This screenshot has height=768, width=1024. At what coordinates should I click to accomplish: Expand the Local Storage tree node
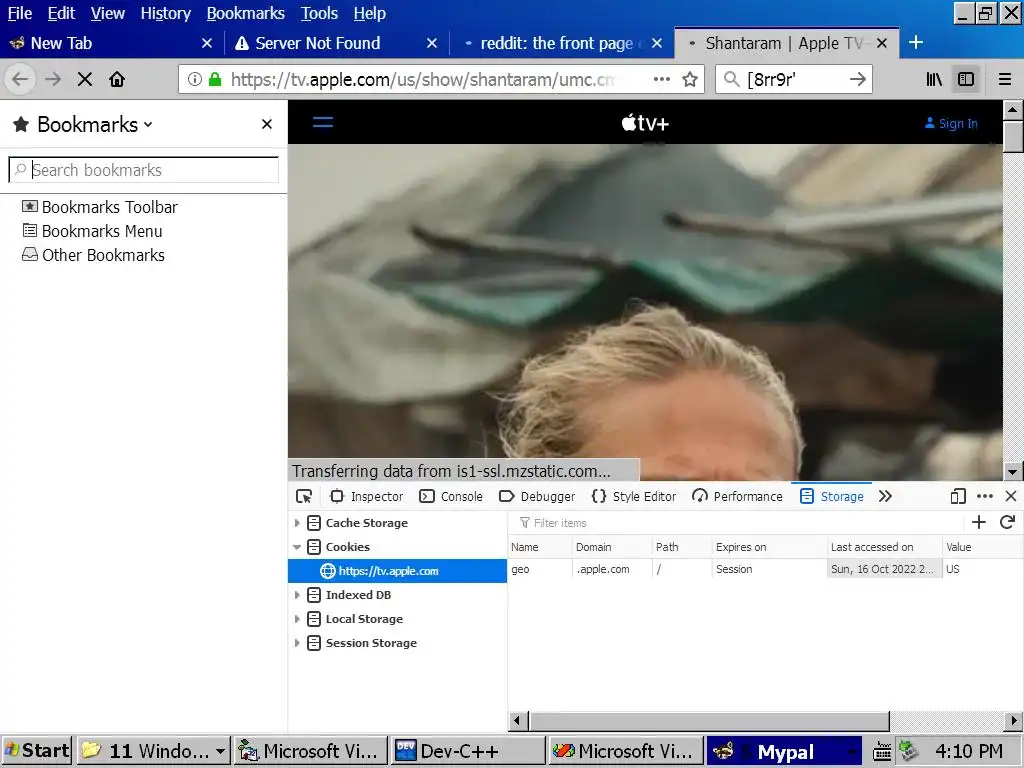click(297, 619)
